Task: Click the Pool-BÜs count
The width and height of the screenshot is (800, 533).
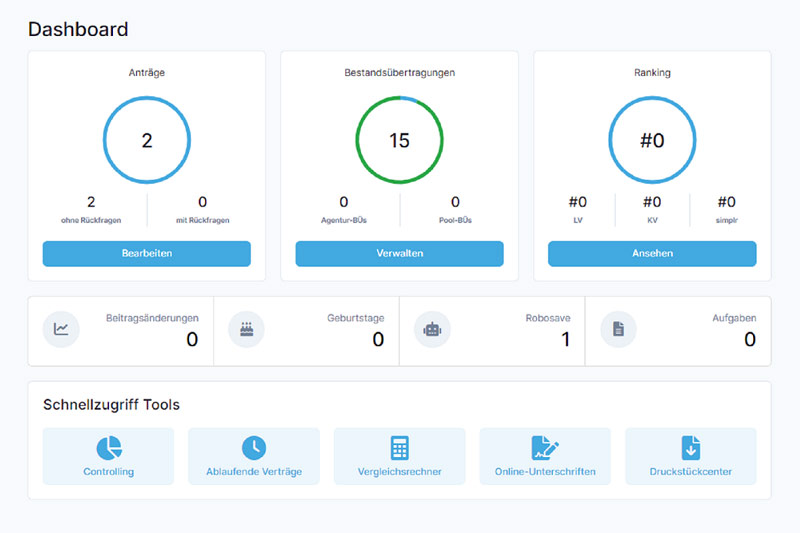Action: click(x=455, y=202)
